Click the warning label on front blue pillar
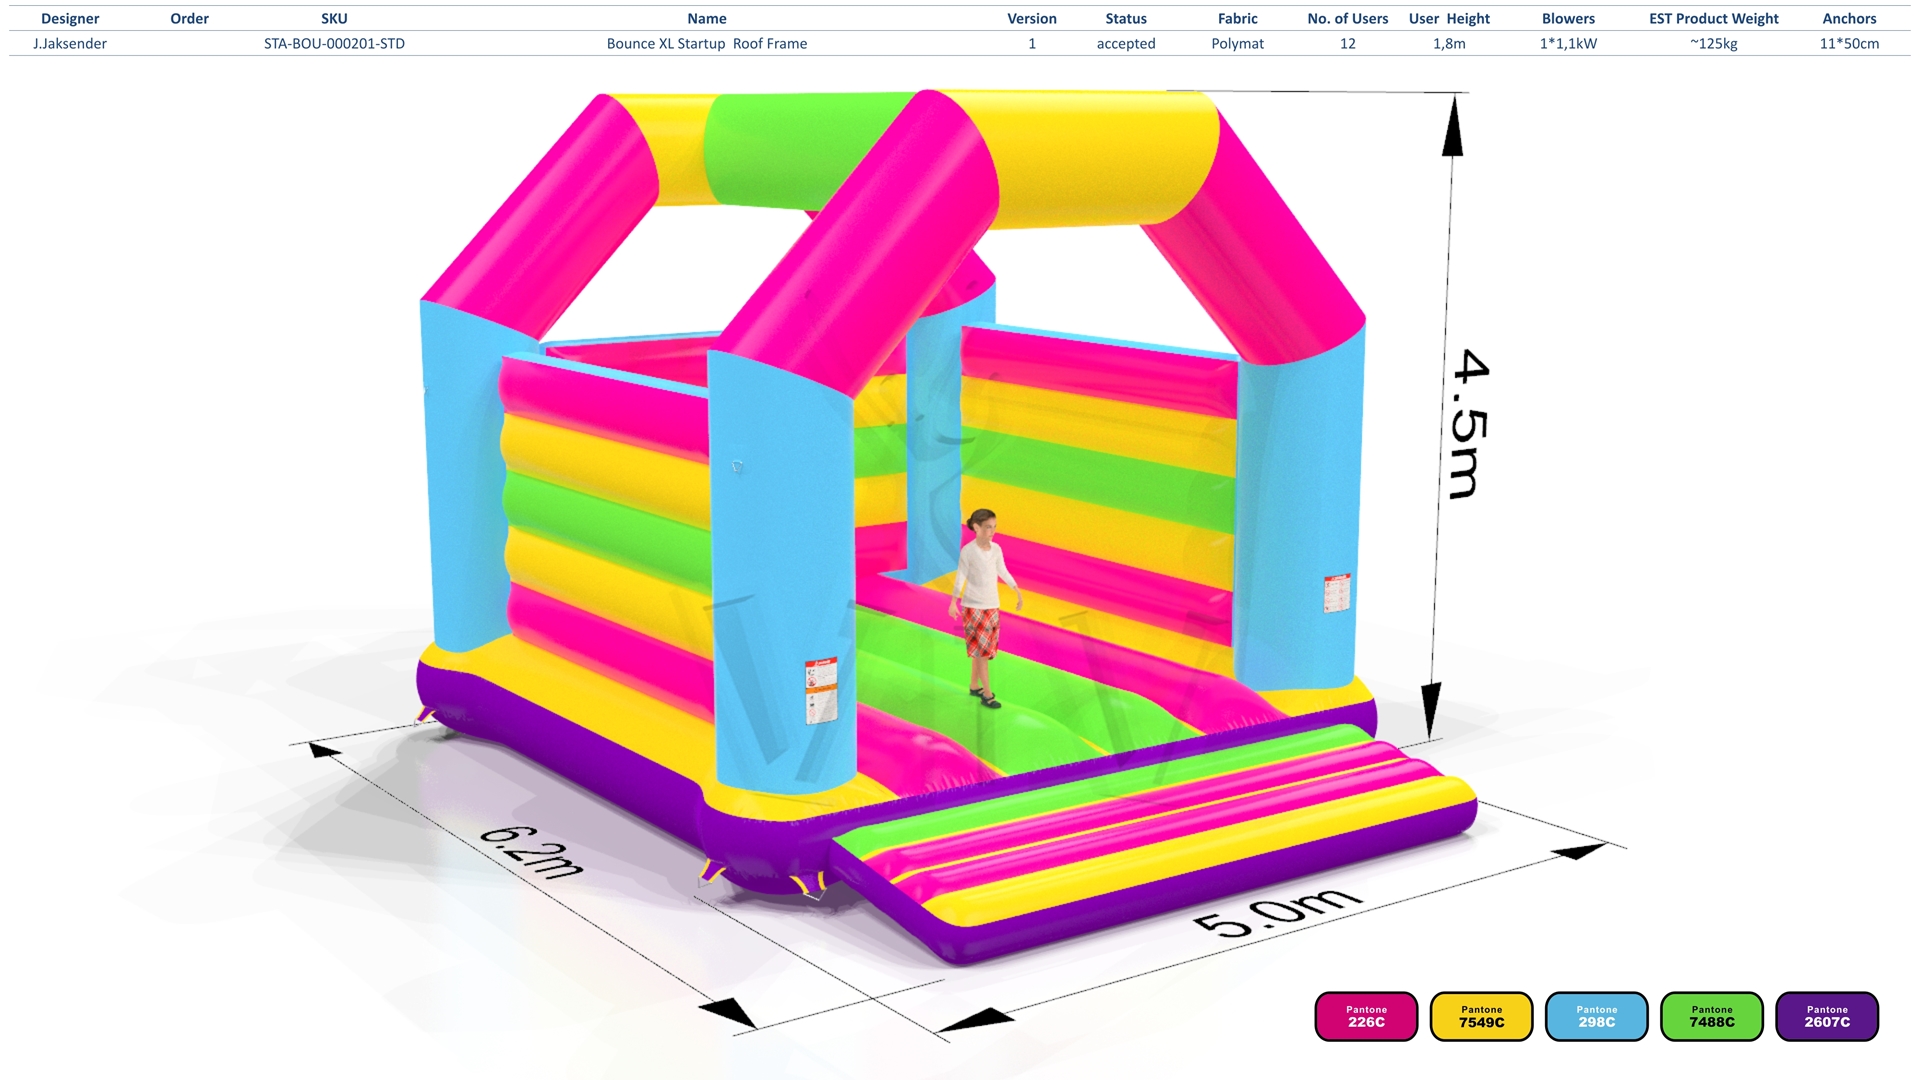 point(821,691)
